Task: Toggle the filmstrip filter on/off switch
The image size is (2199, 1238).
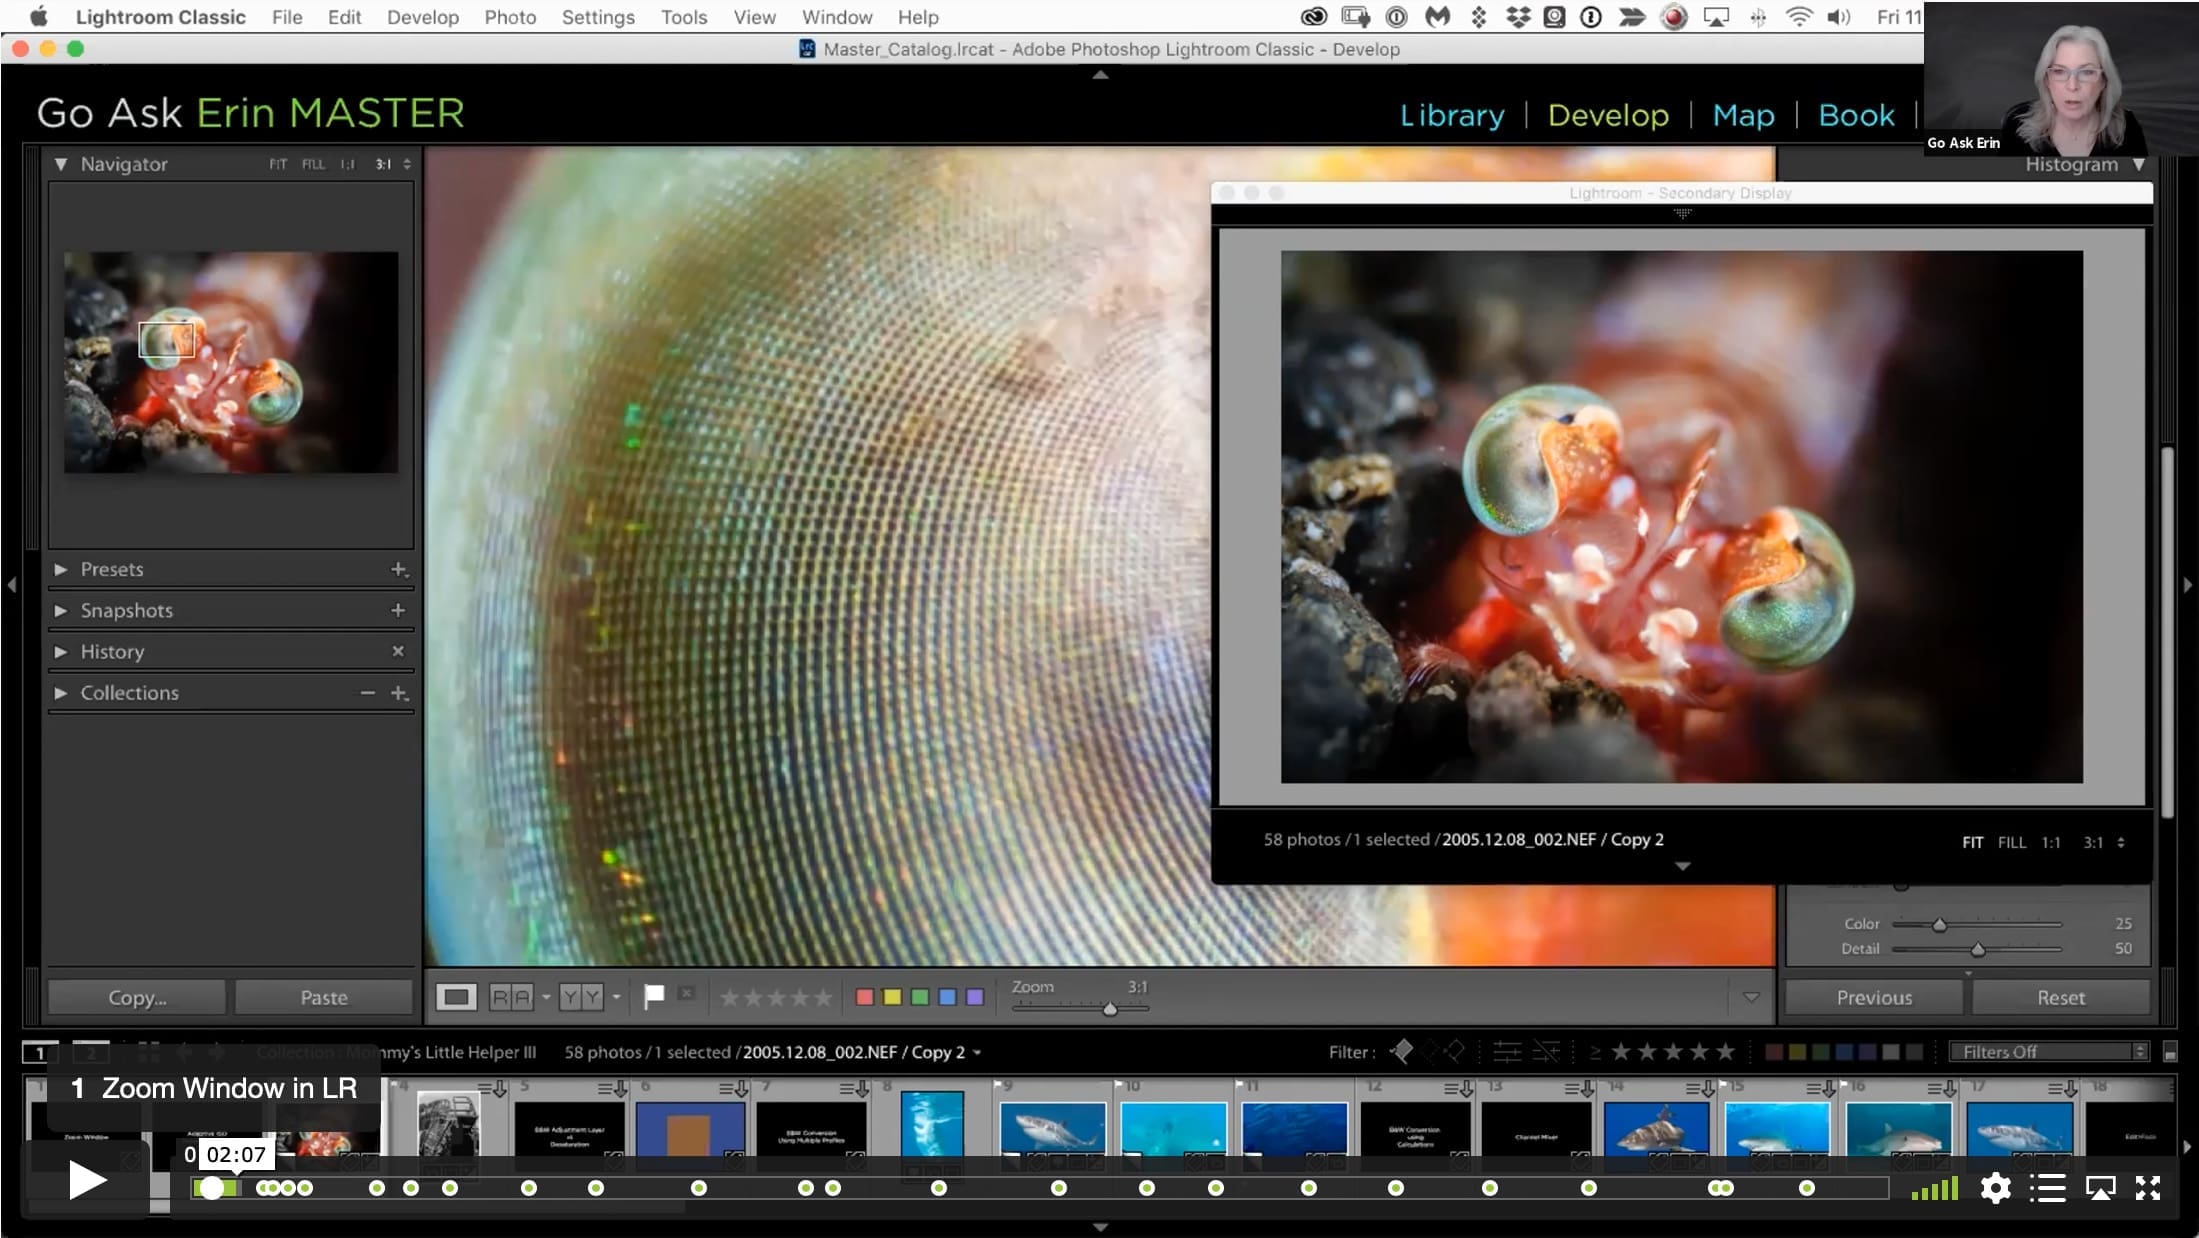Action: 2170,1052
